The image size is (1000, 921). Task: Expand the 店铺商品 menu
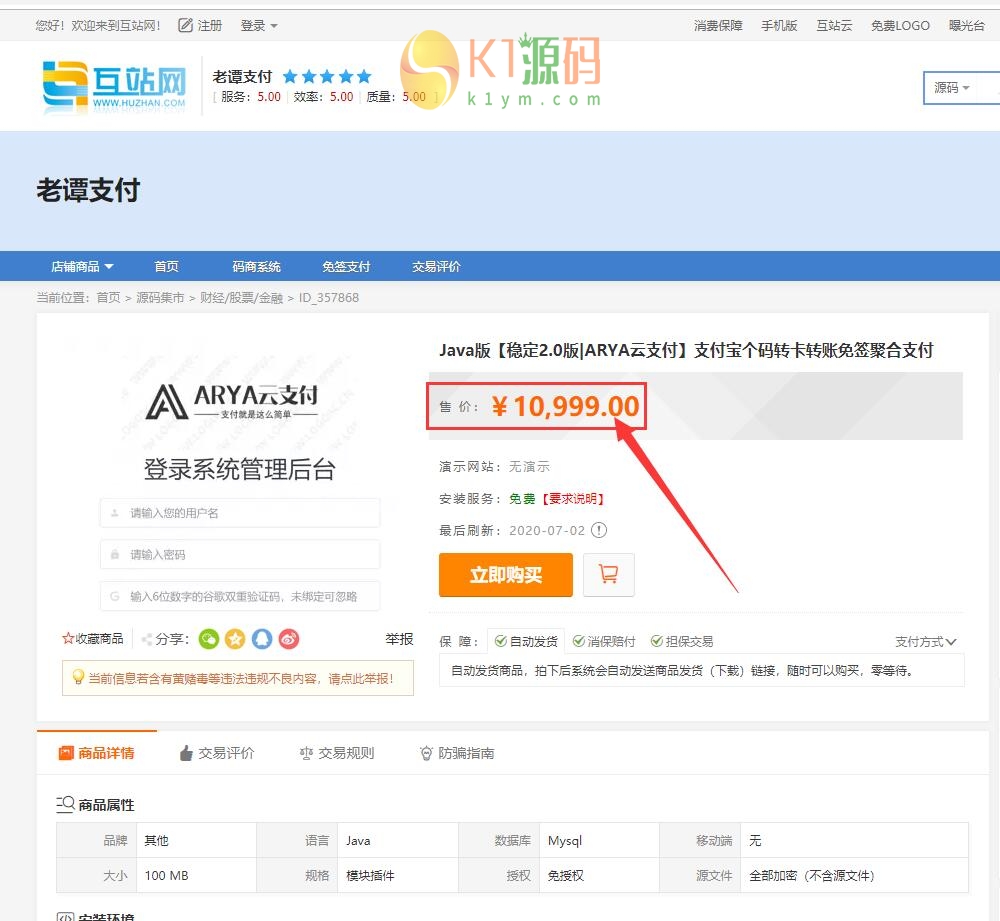82,267
